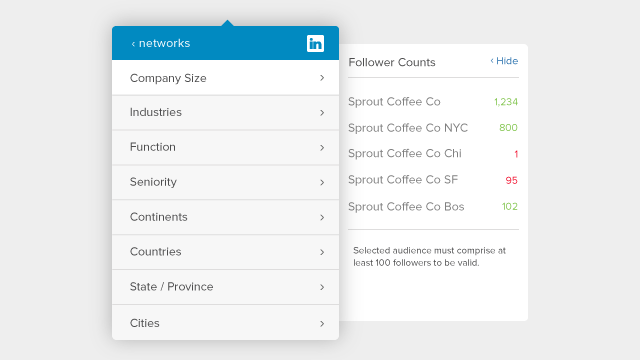Select the Seniority targeting option
Image resolution: width=640 pixels, height=360 pixels.
tap(225, 182)
